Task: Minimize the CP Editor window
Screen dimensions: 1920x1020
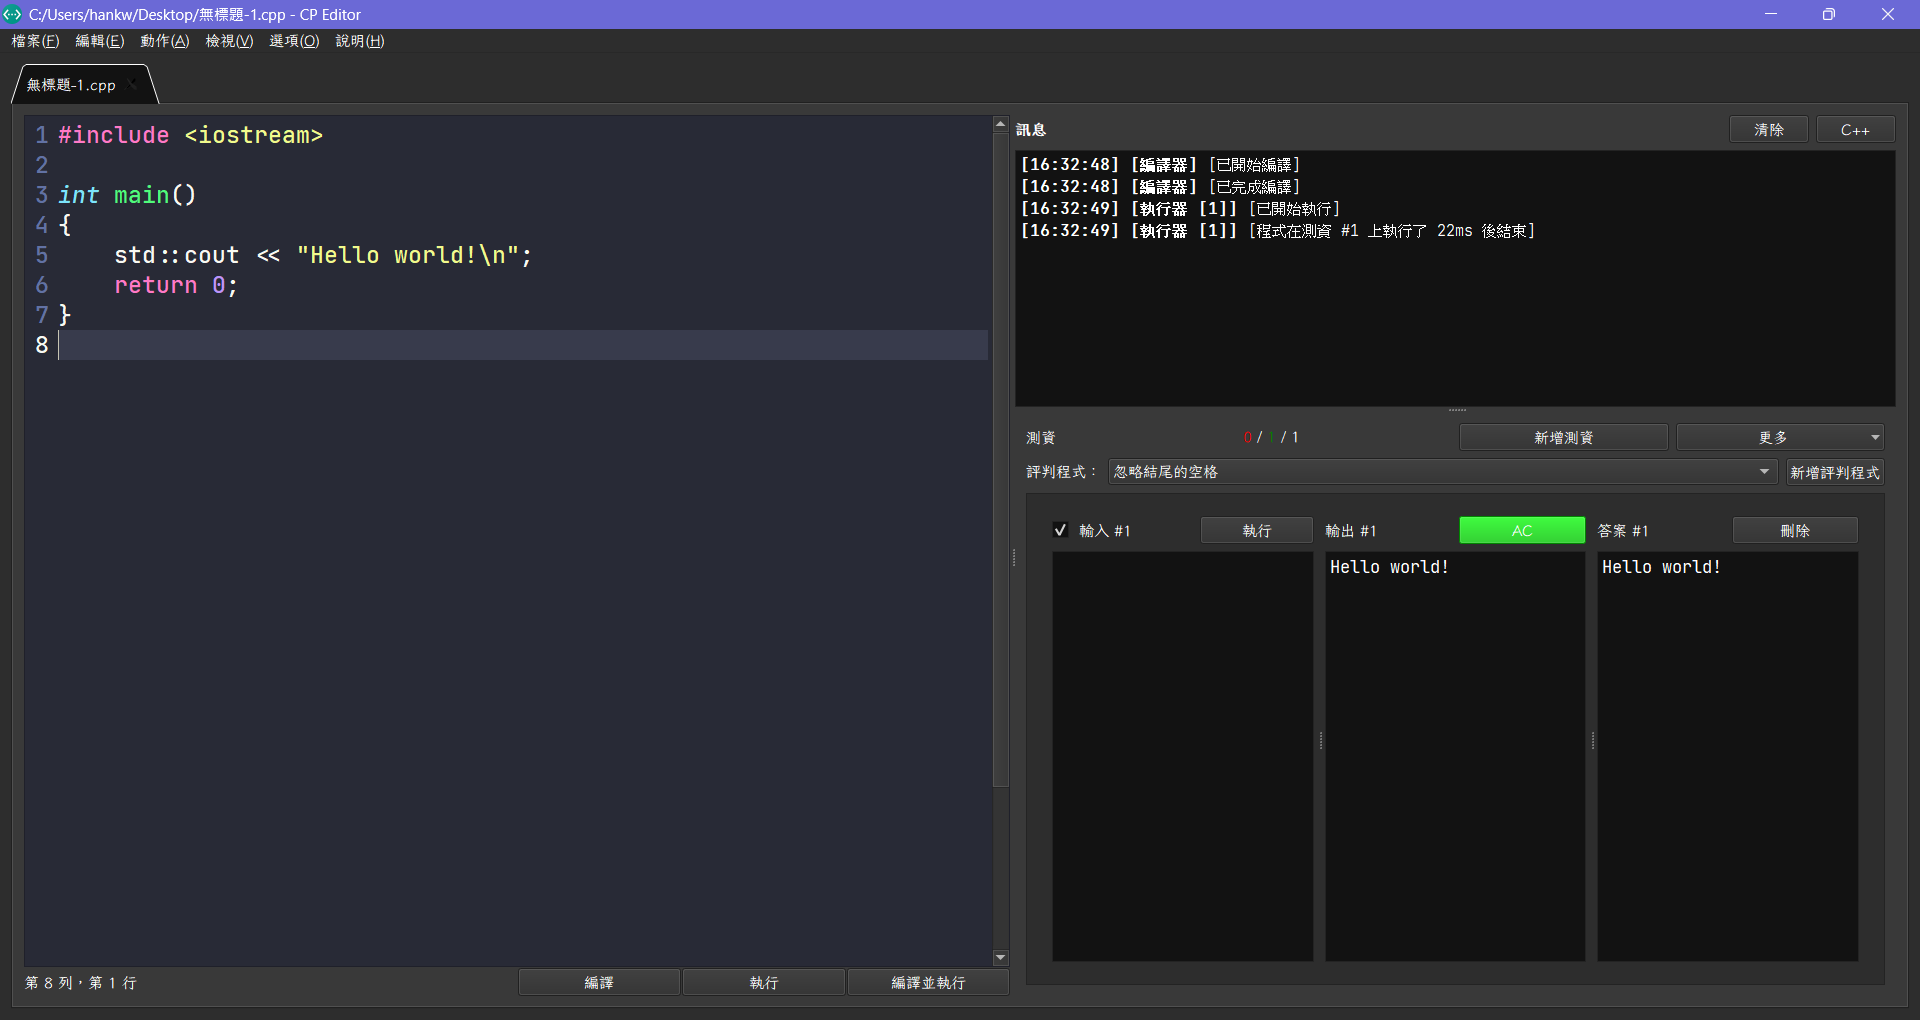Action: point(1771,14)
